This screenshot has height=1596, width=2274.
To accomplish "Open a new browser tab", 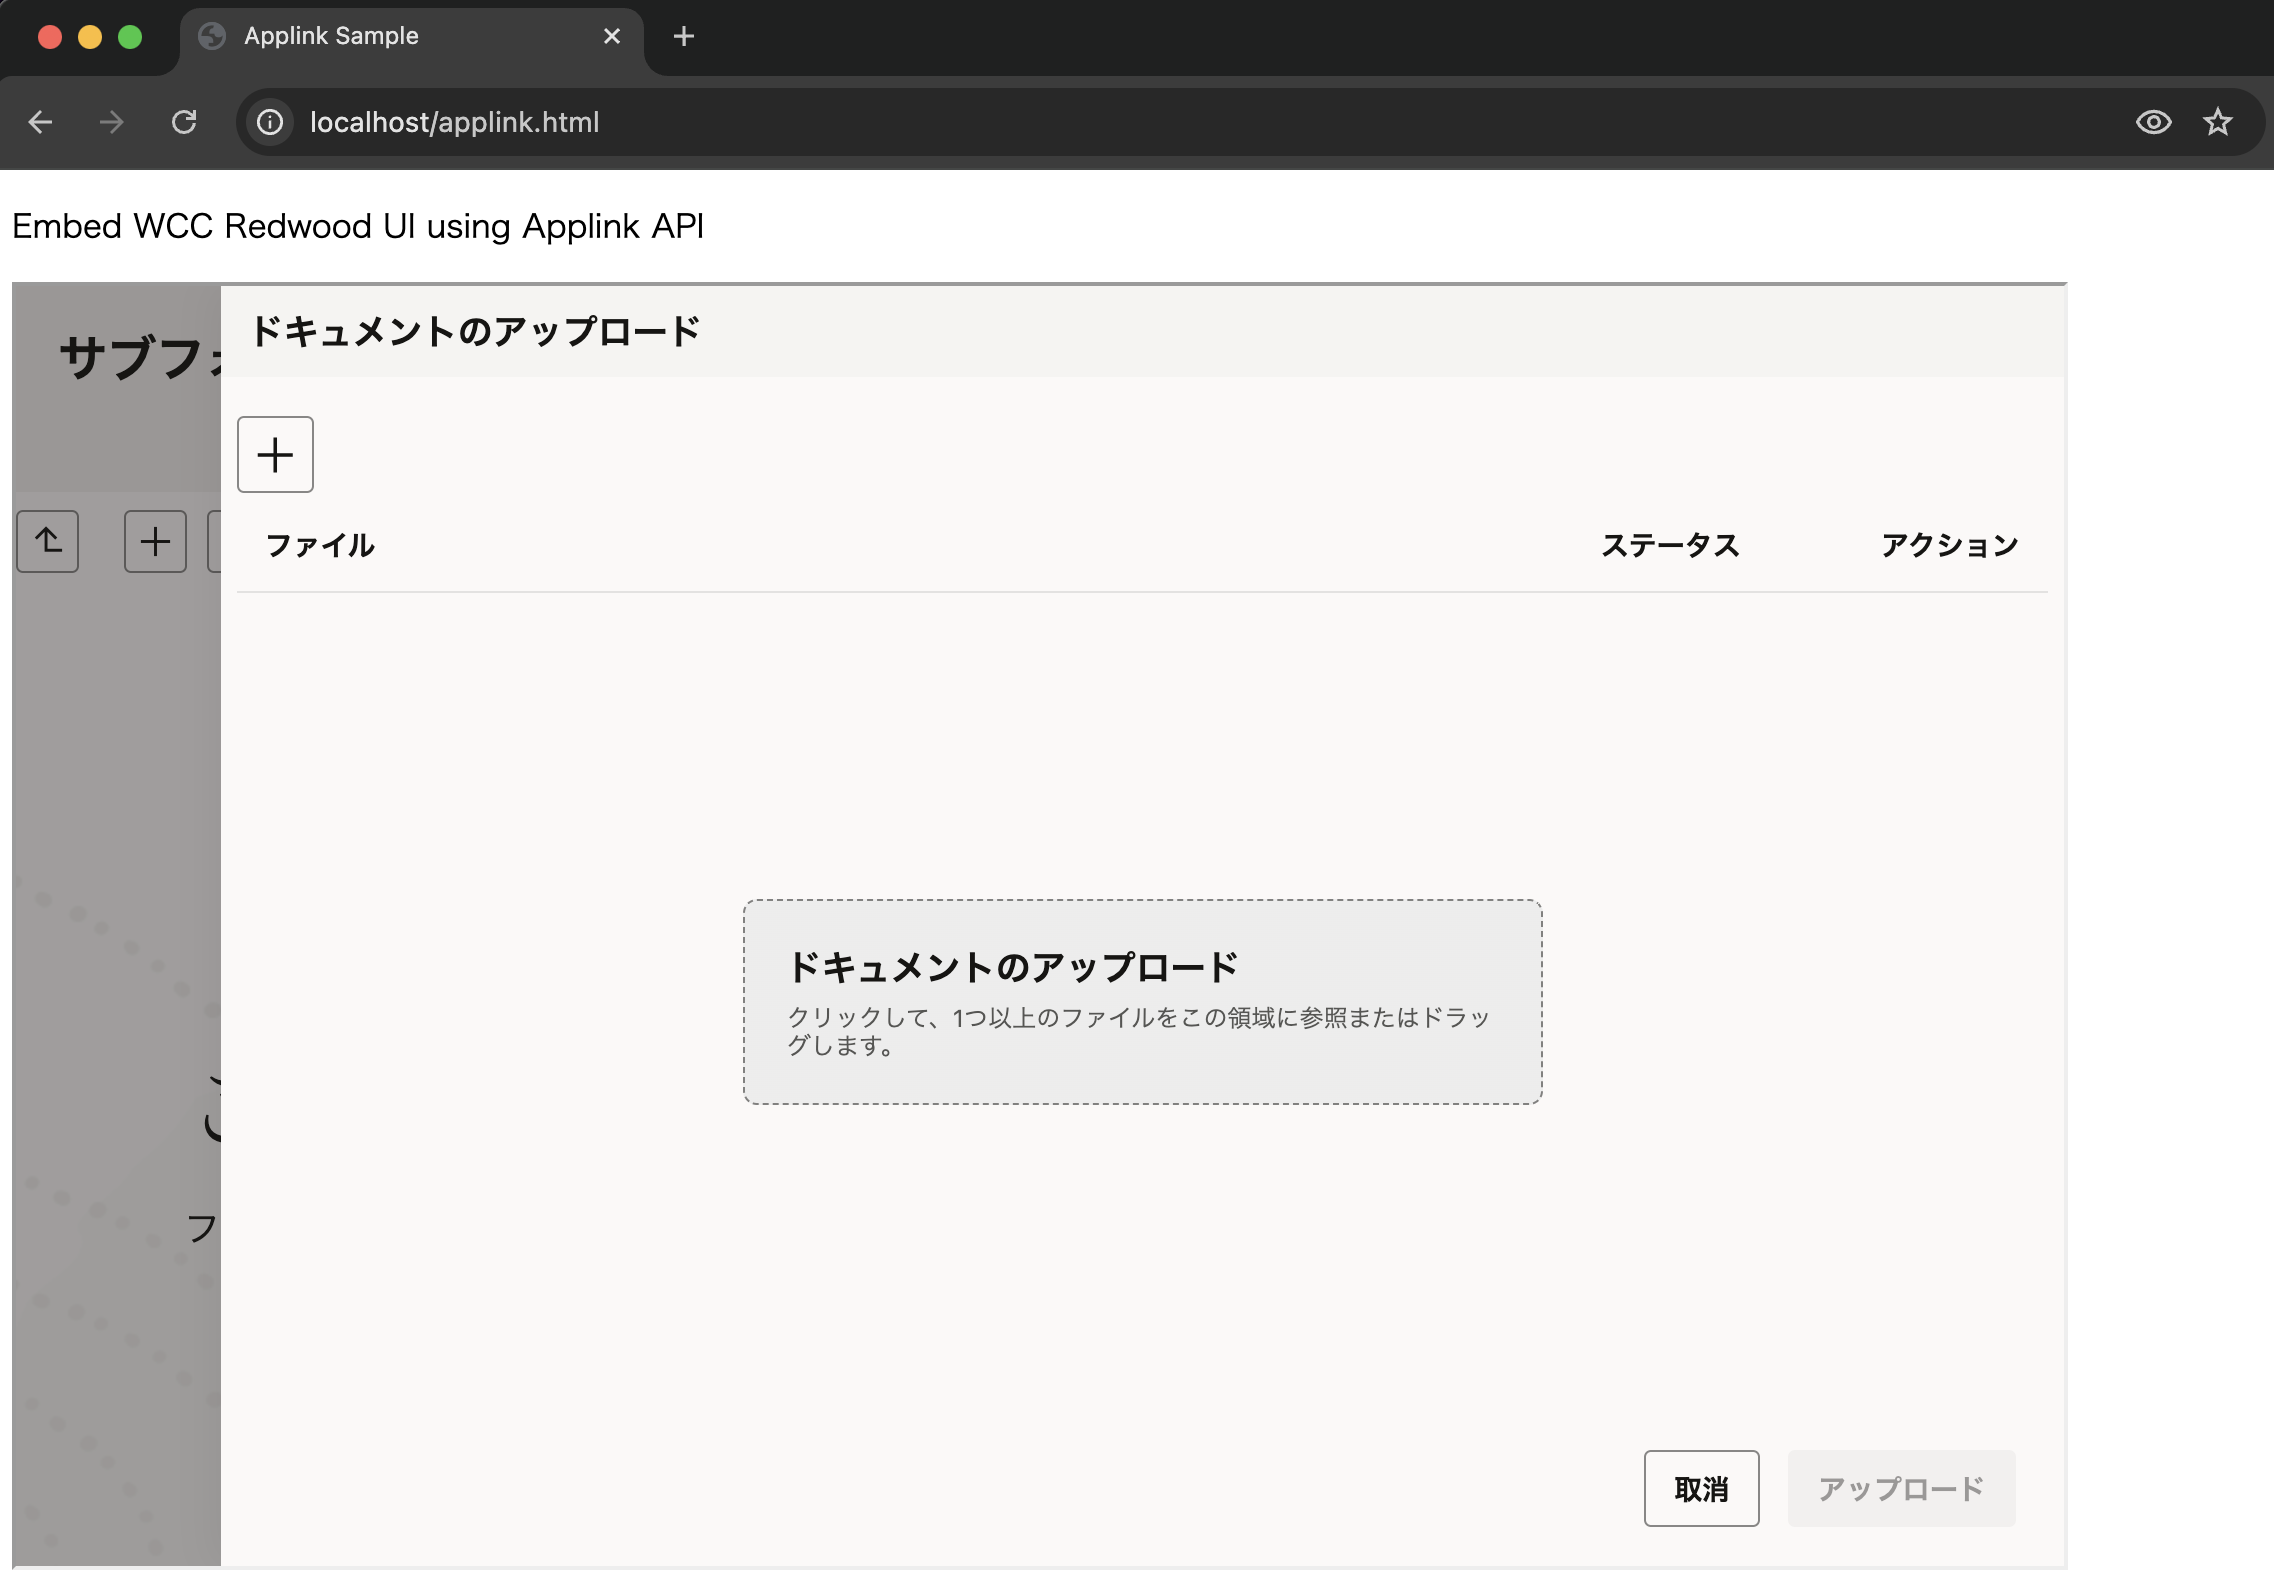I will [x=684, y=37].
